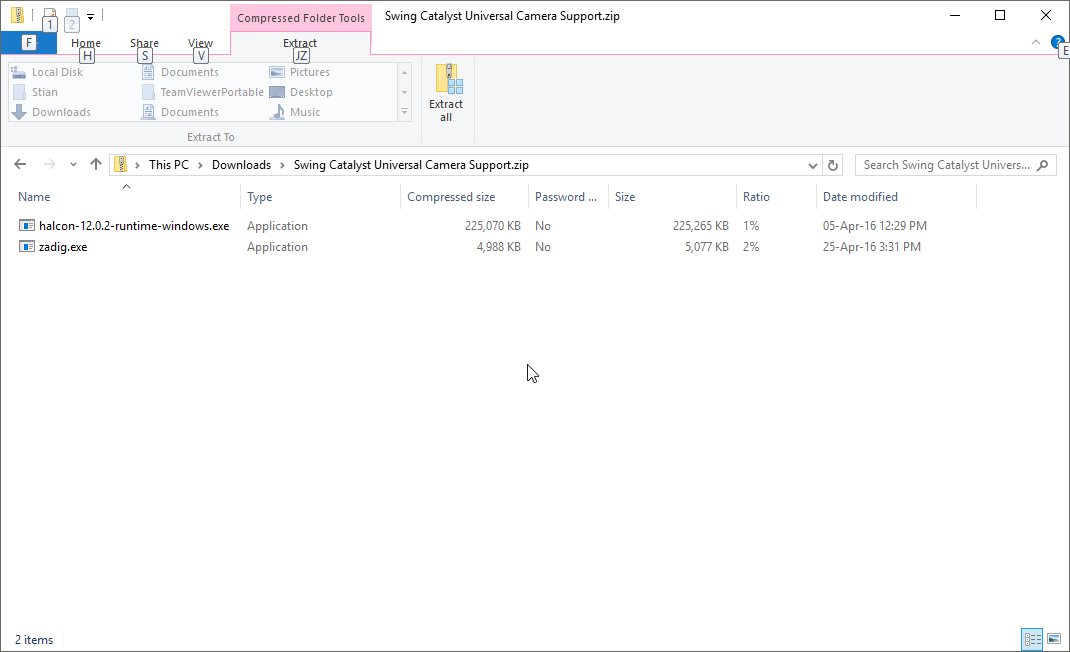Viewport: 1070px width, 652px height.
Task: Click the Forward navigation arrow
Action: (49, 165)
